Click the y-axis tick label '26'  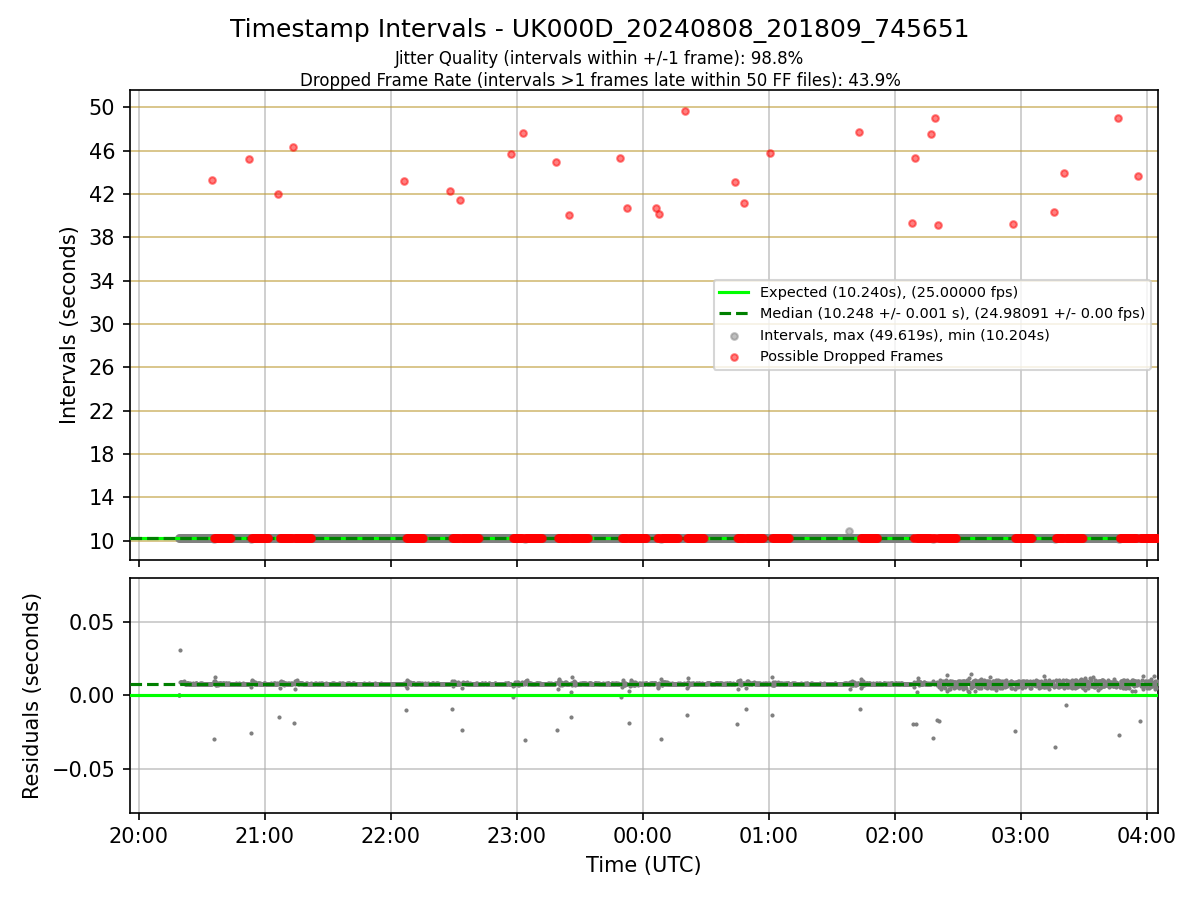(102, 367)
